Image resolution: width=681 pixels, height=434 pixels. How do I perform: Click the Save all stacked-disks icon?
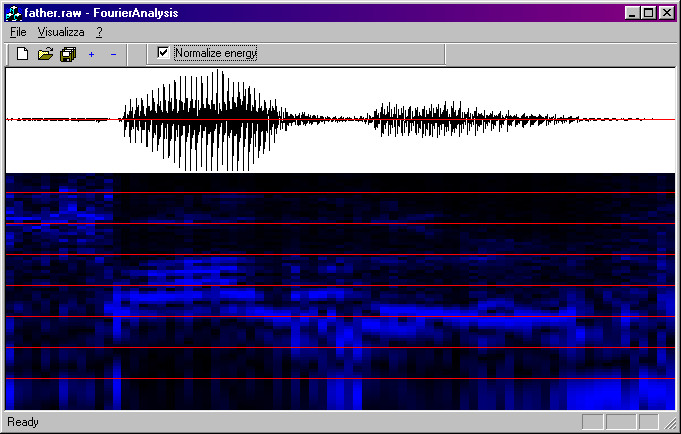(x=67, y=54)
